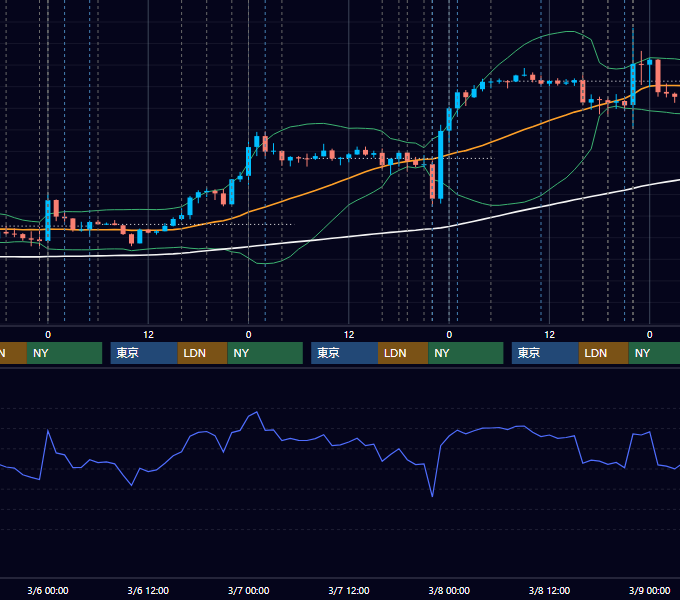Click the 3/7 00:00 date label

[x=248, y=590]
